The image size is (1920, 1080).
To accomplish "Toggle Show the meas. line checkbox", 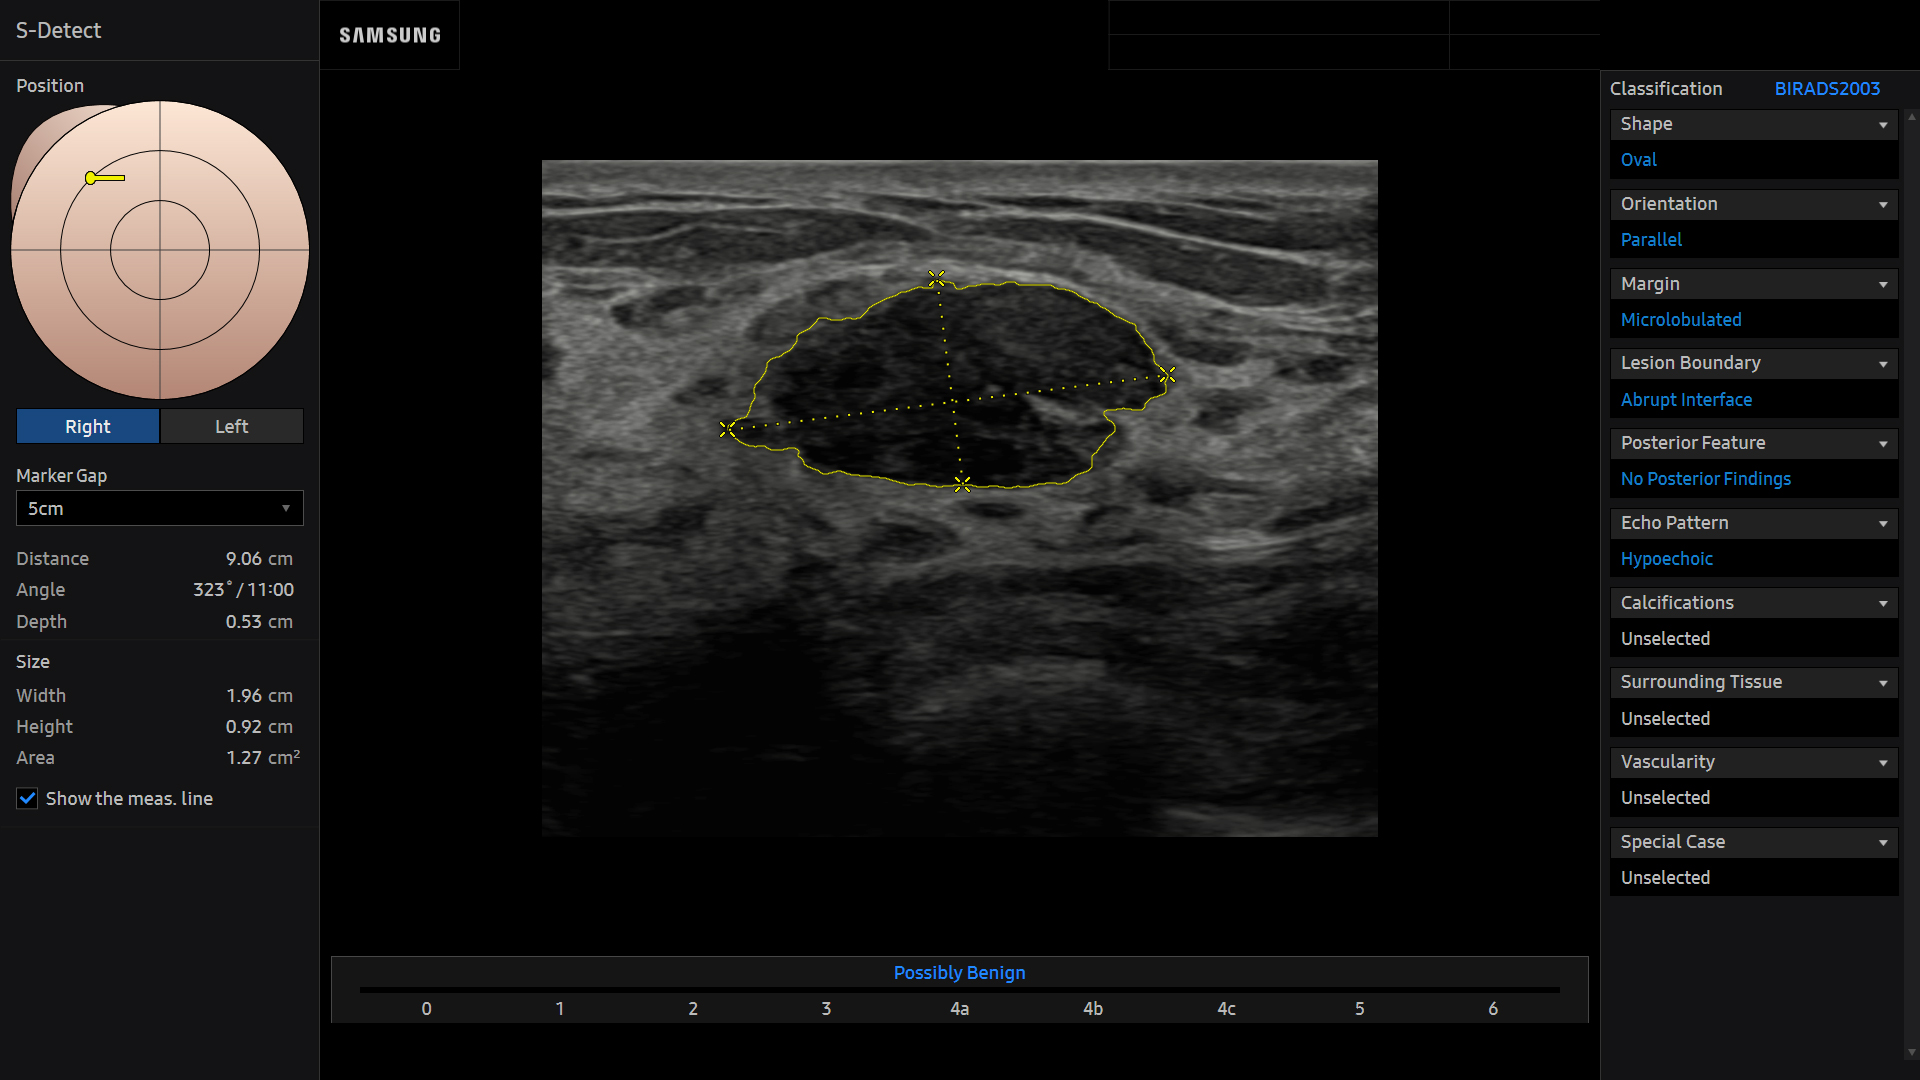I will [28, 798].
